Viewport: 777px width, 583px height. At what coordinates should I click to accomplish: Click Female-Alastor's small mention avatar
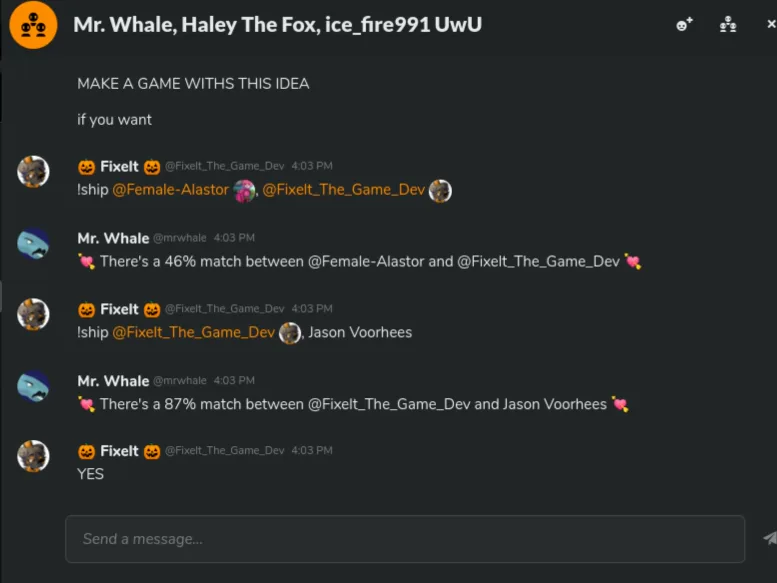pyautogui.click(x=244, y=190)
